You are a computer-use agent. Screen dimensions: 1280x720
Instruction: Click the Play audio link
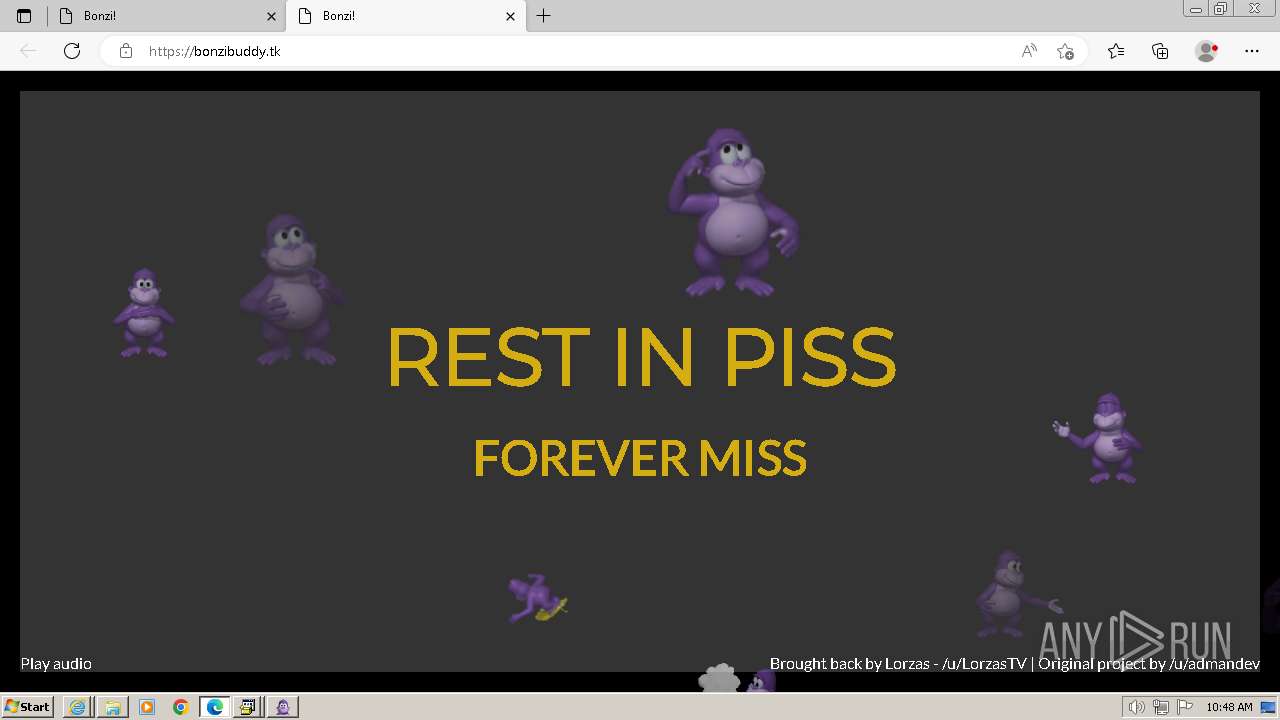56,663
